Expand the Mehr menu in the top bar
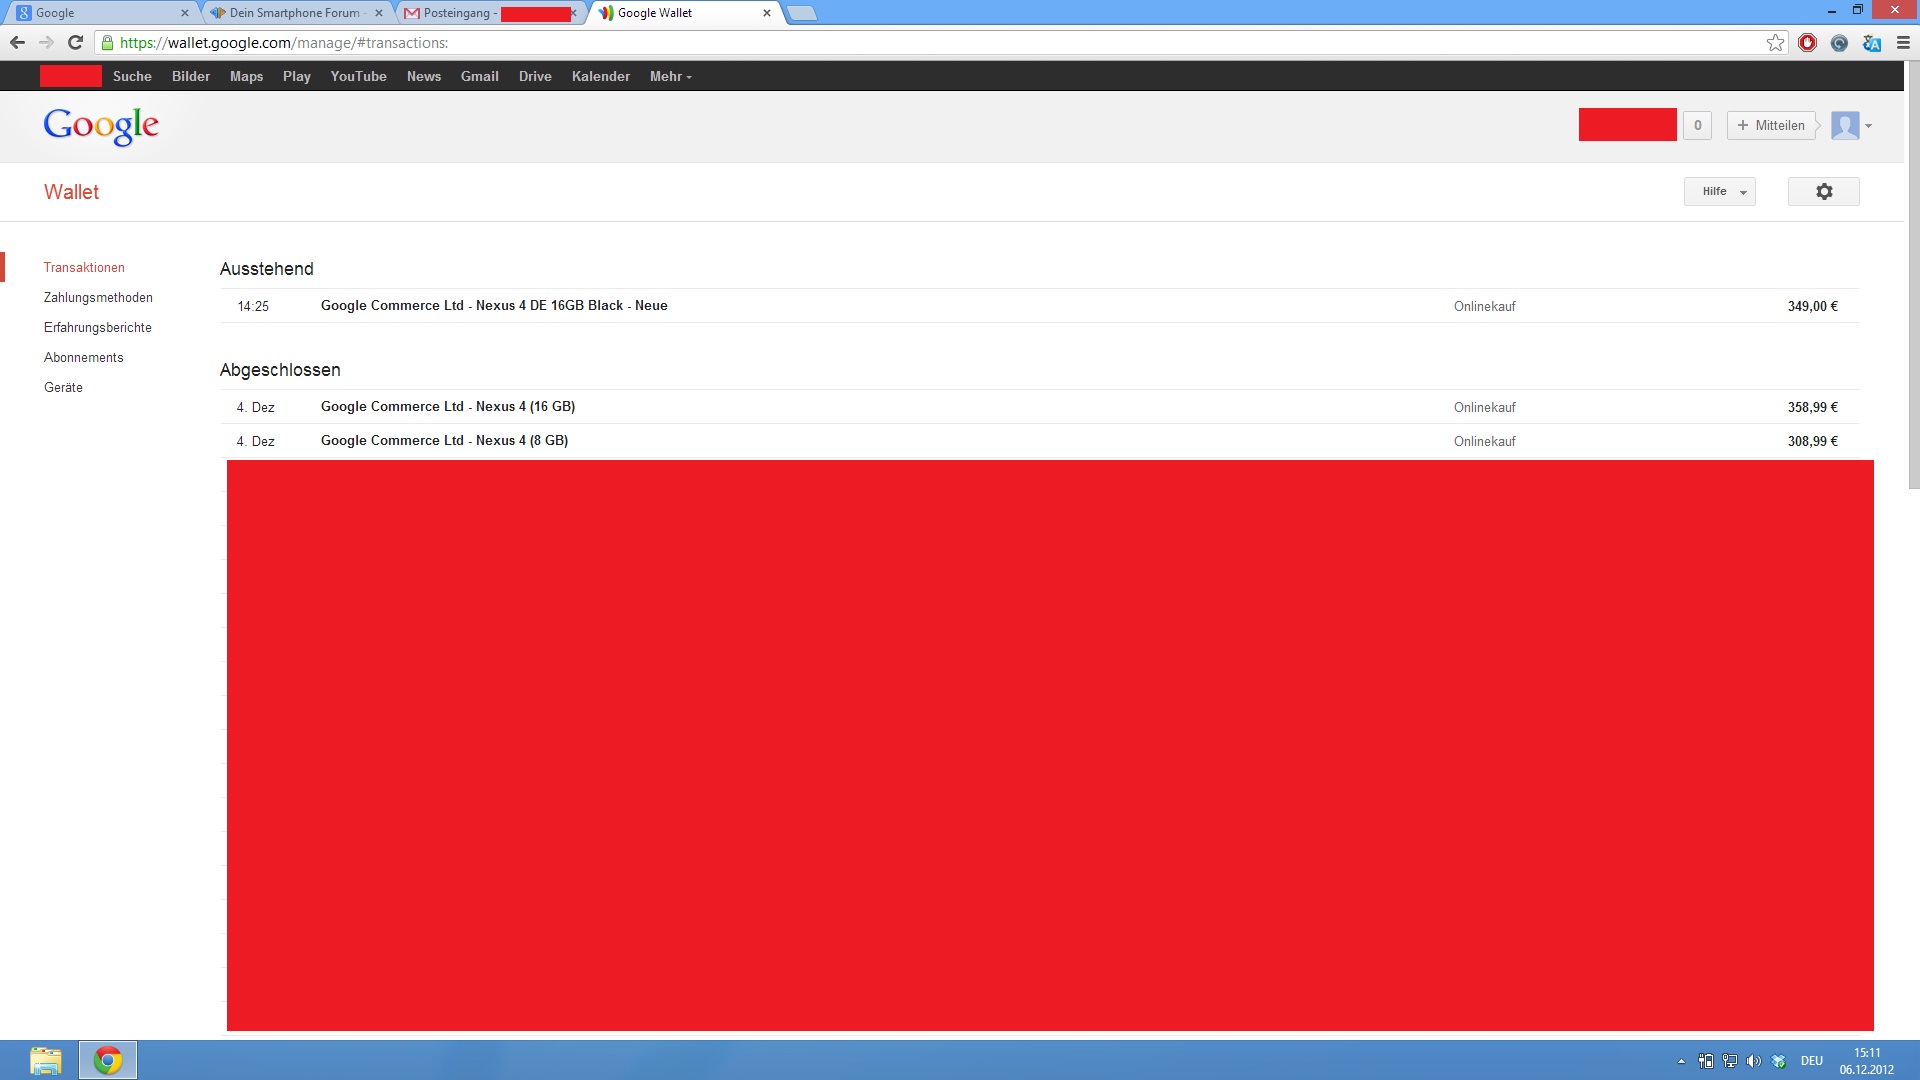The image size is (1920, 1080). pyautogui.click(x=670, y=76)
